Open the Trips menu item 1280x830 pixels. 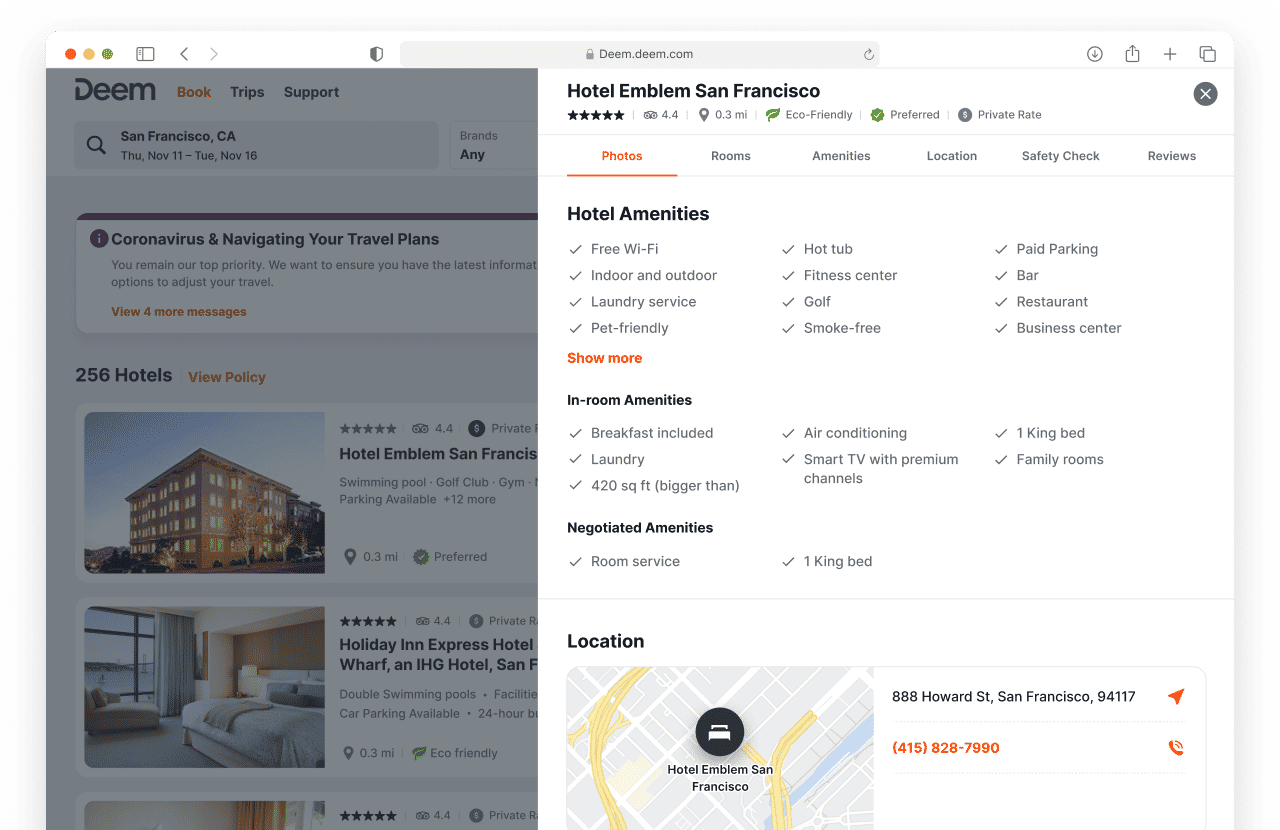[x=247, y=92]
